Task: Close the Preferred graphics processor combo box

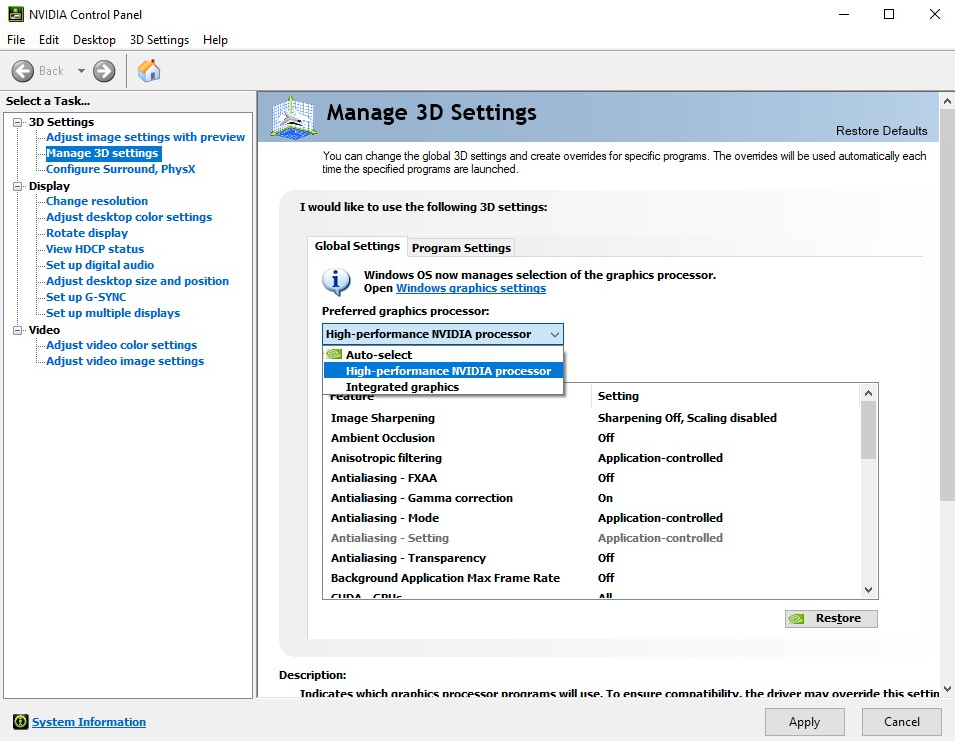Action: (554, 334)
